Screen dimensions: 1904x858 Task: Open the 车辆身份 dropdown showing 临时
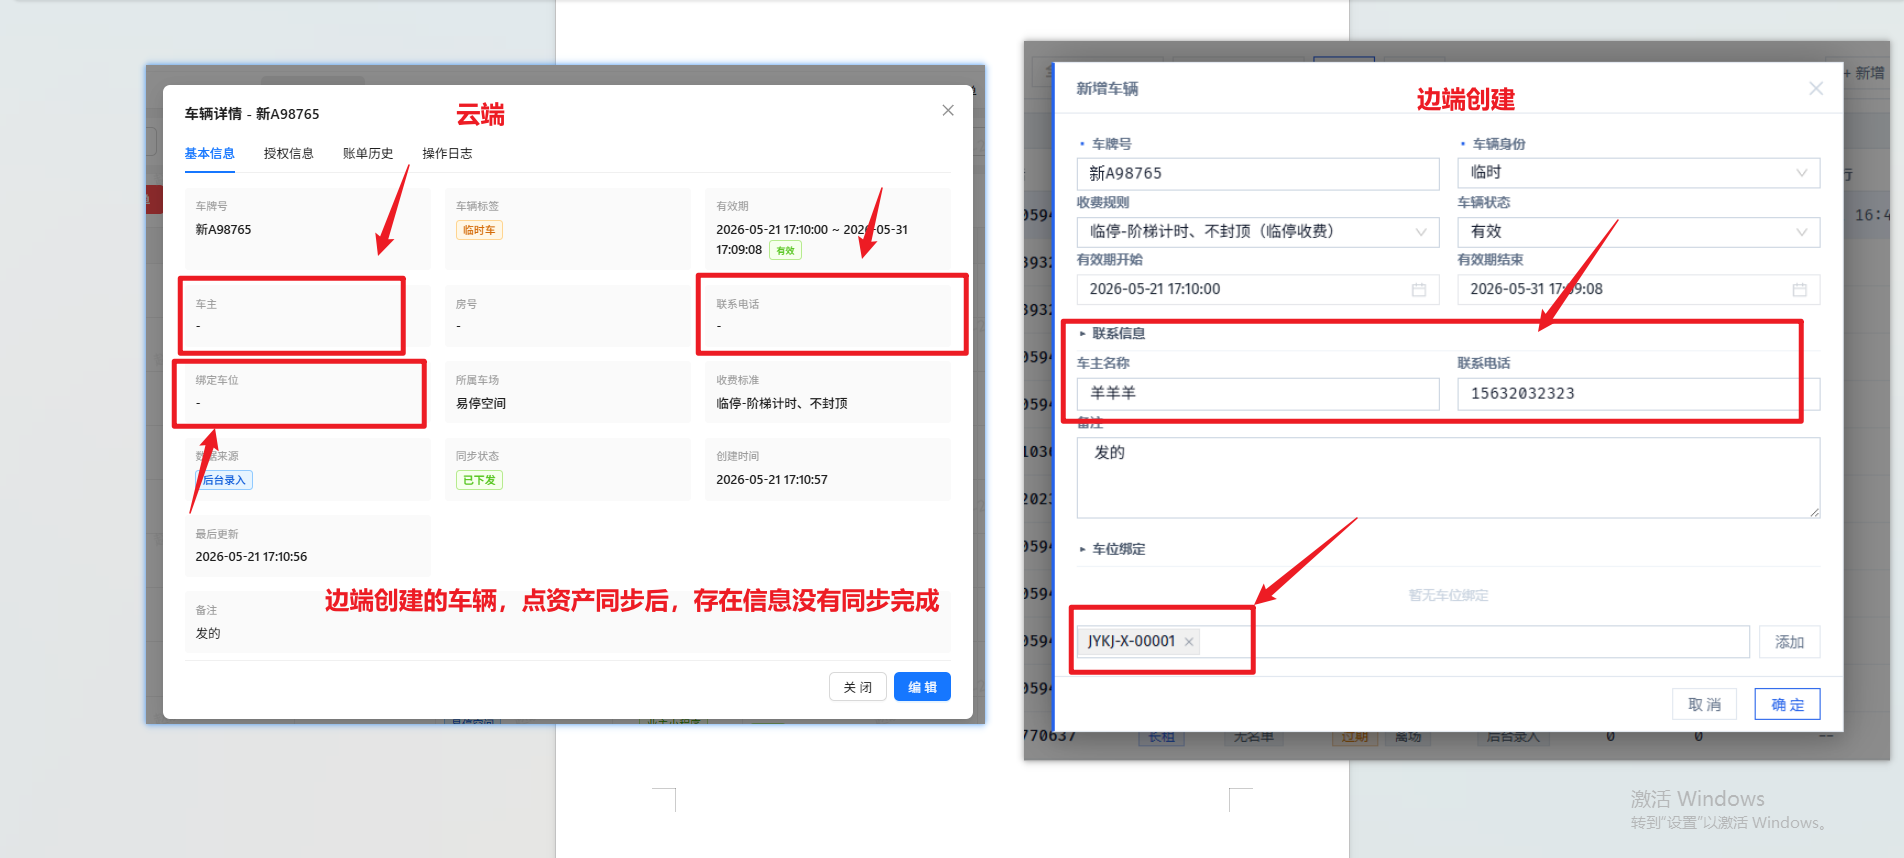pyautogui.click(x=1638, y=173)
